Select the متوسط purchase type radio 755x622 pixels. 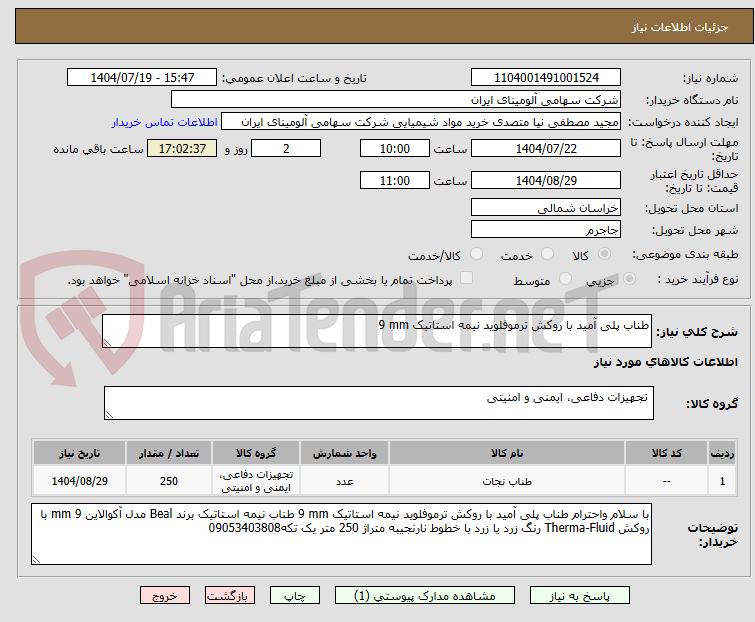coord(565,278)
